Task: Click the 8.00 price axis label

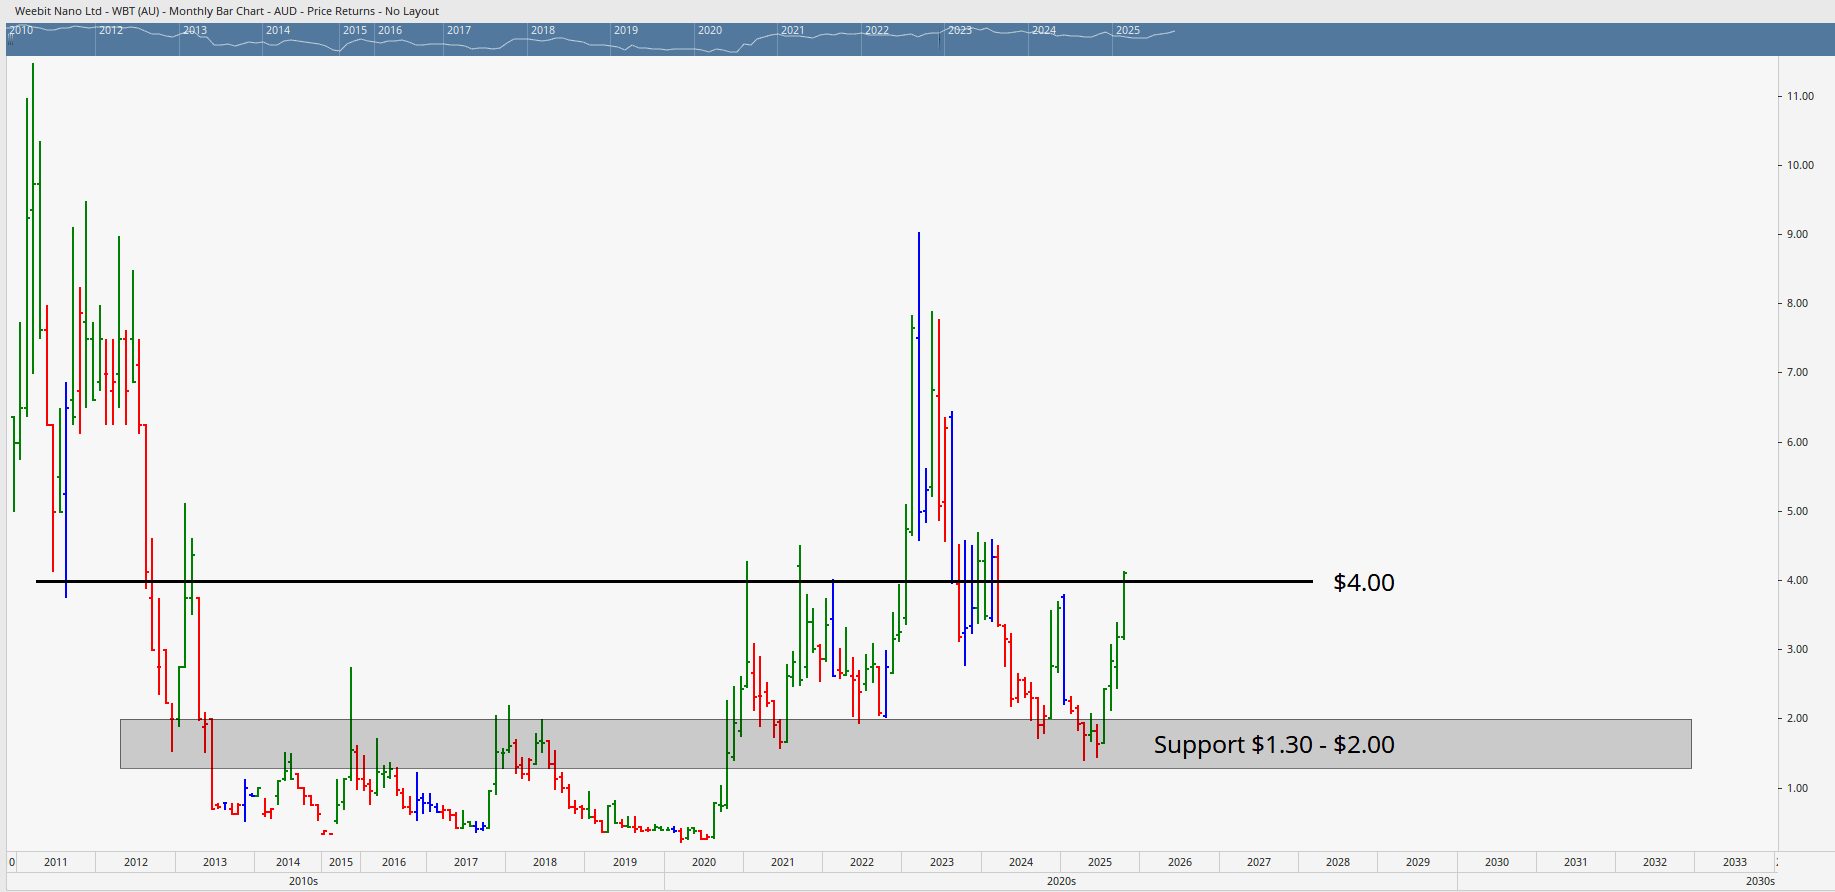Action: 1798,303
